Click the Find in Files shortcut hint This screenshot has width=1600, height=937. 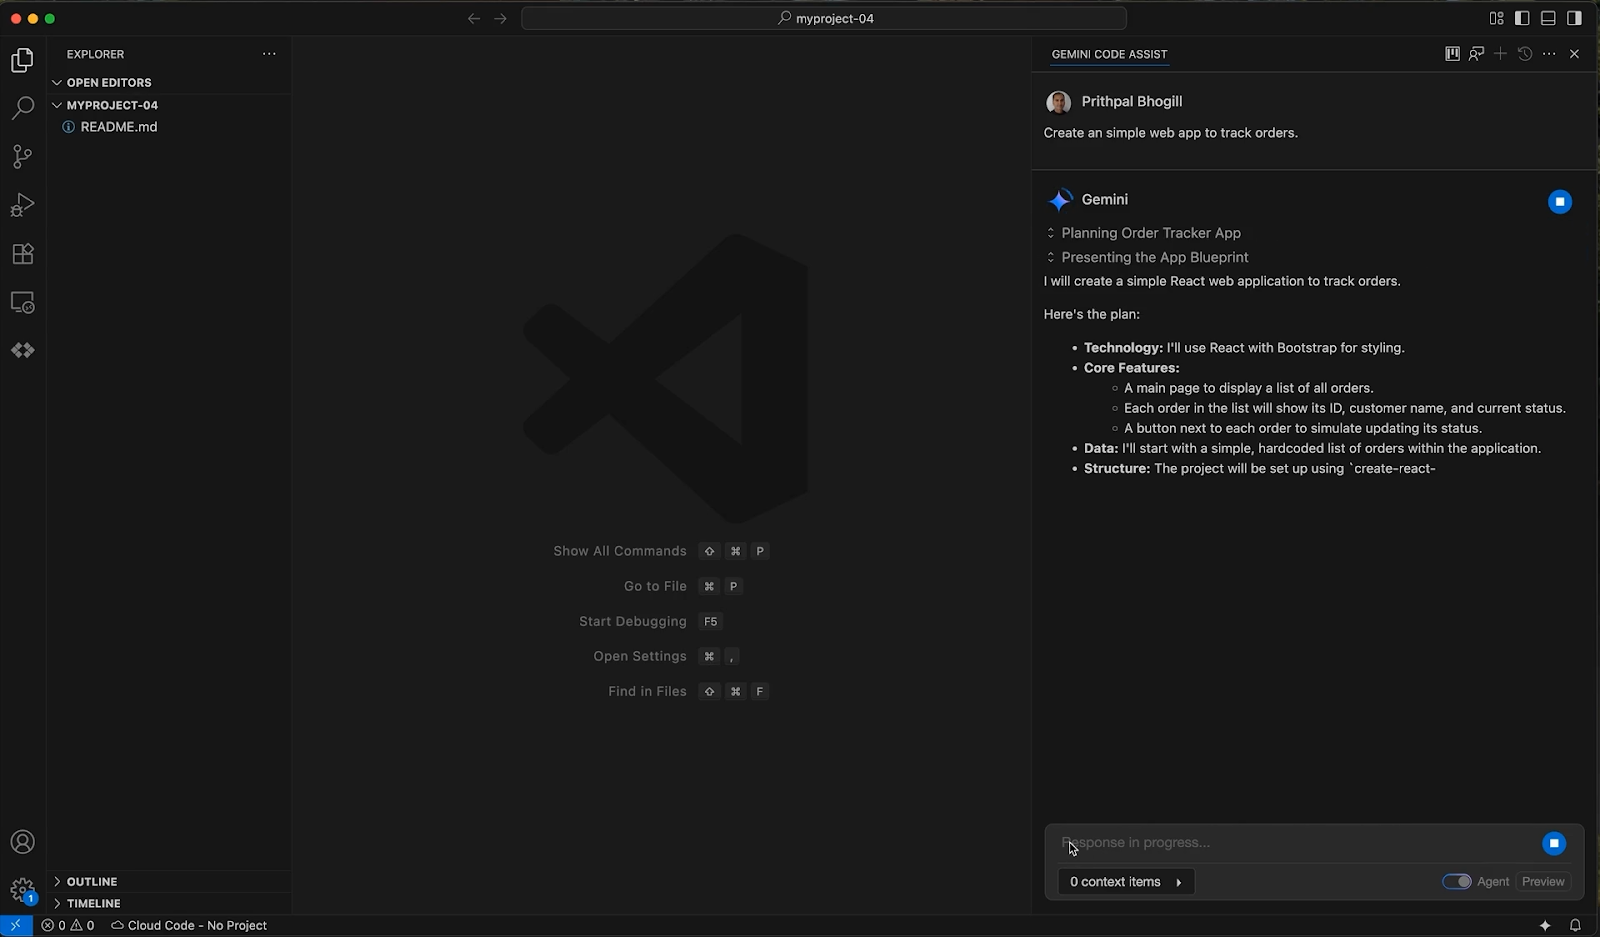[x=688, y=691]
